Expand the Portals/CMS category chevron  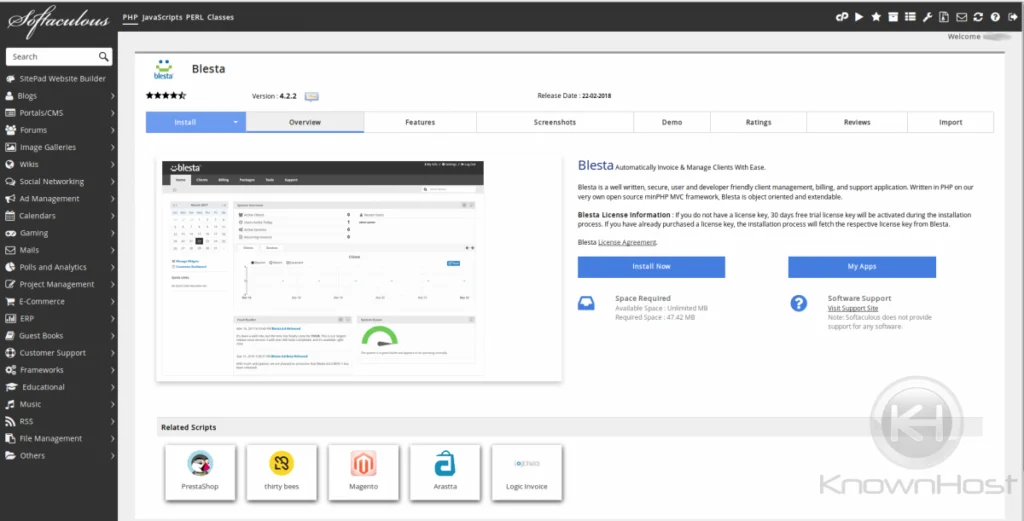point(112,113)
